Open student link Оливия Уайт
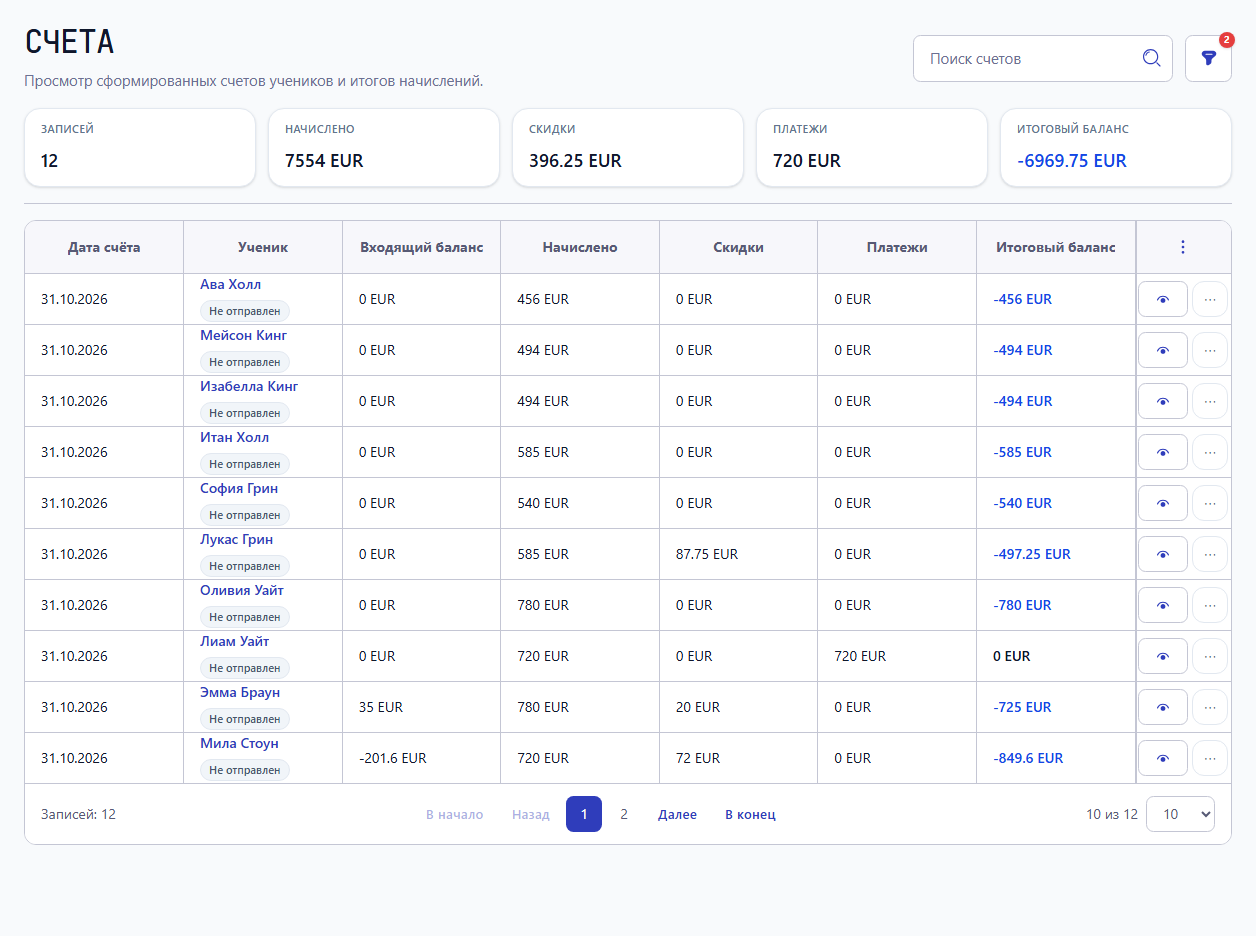Image resolution: width=1256 pixels, height=936 pixels. (242, 591)
